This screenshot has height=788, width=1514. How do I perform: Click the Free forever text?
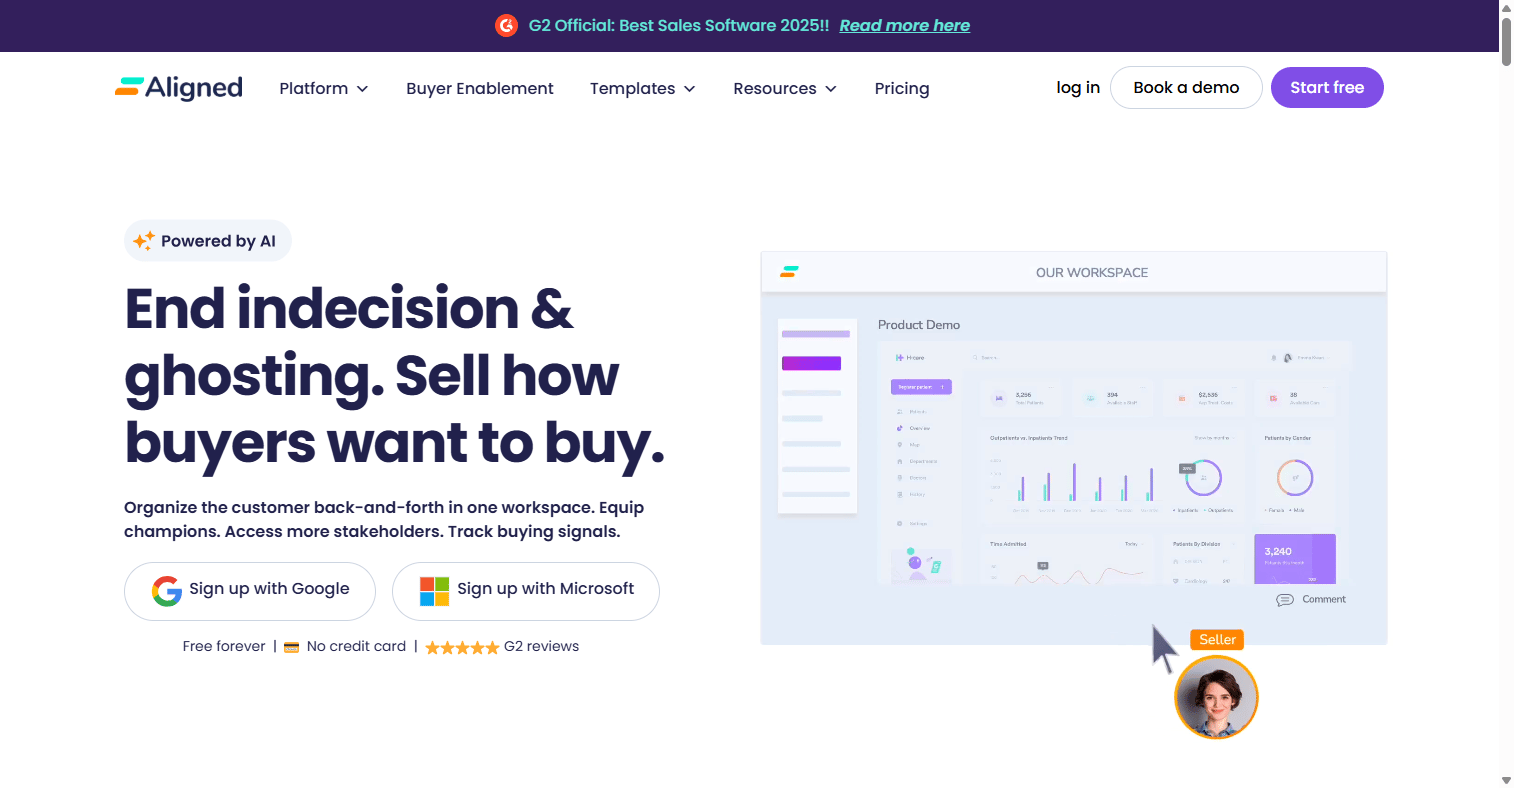(x=224, y=646)
